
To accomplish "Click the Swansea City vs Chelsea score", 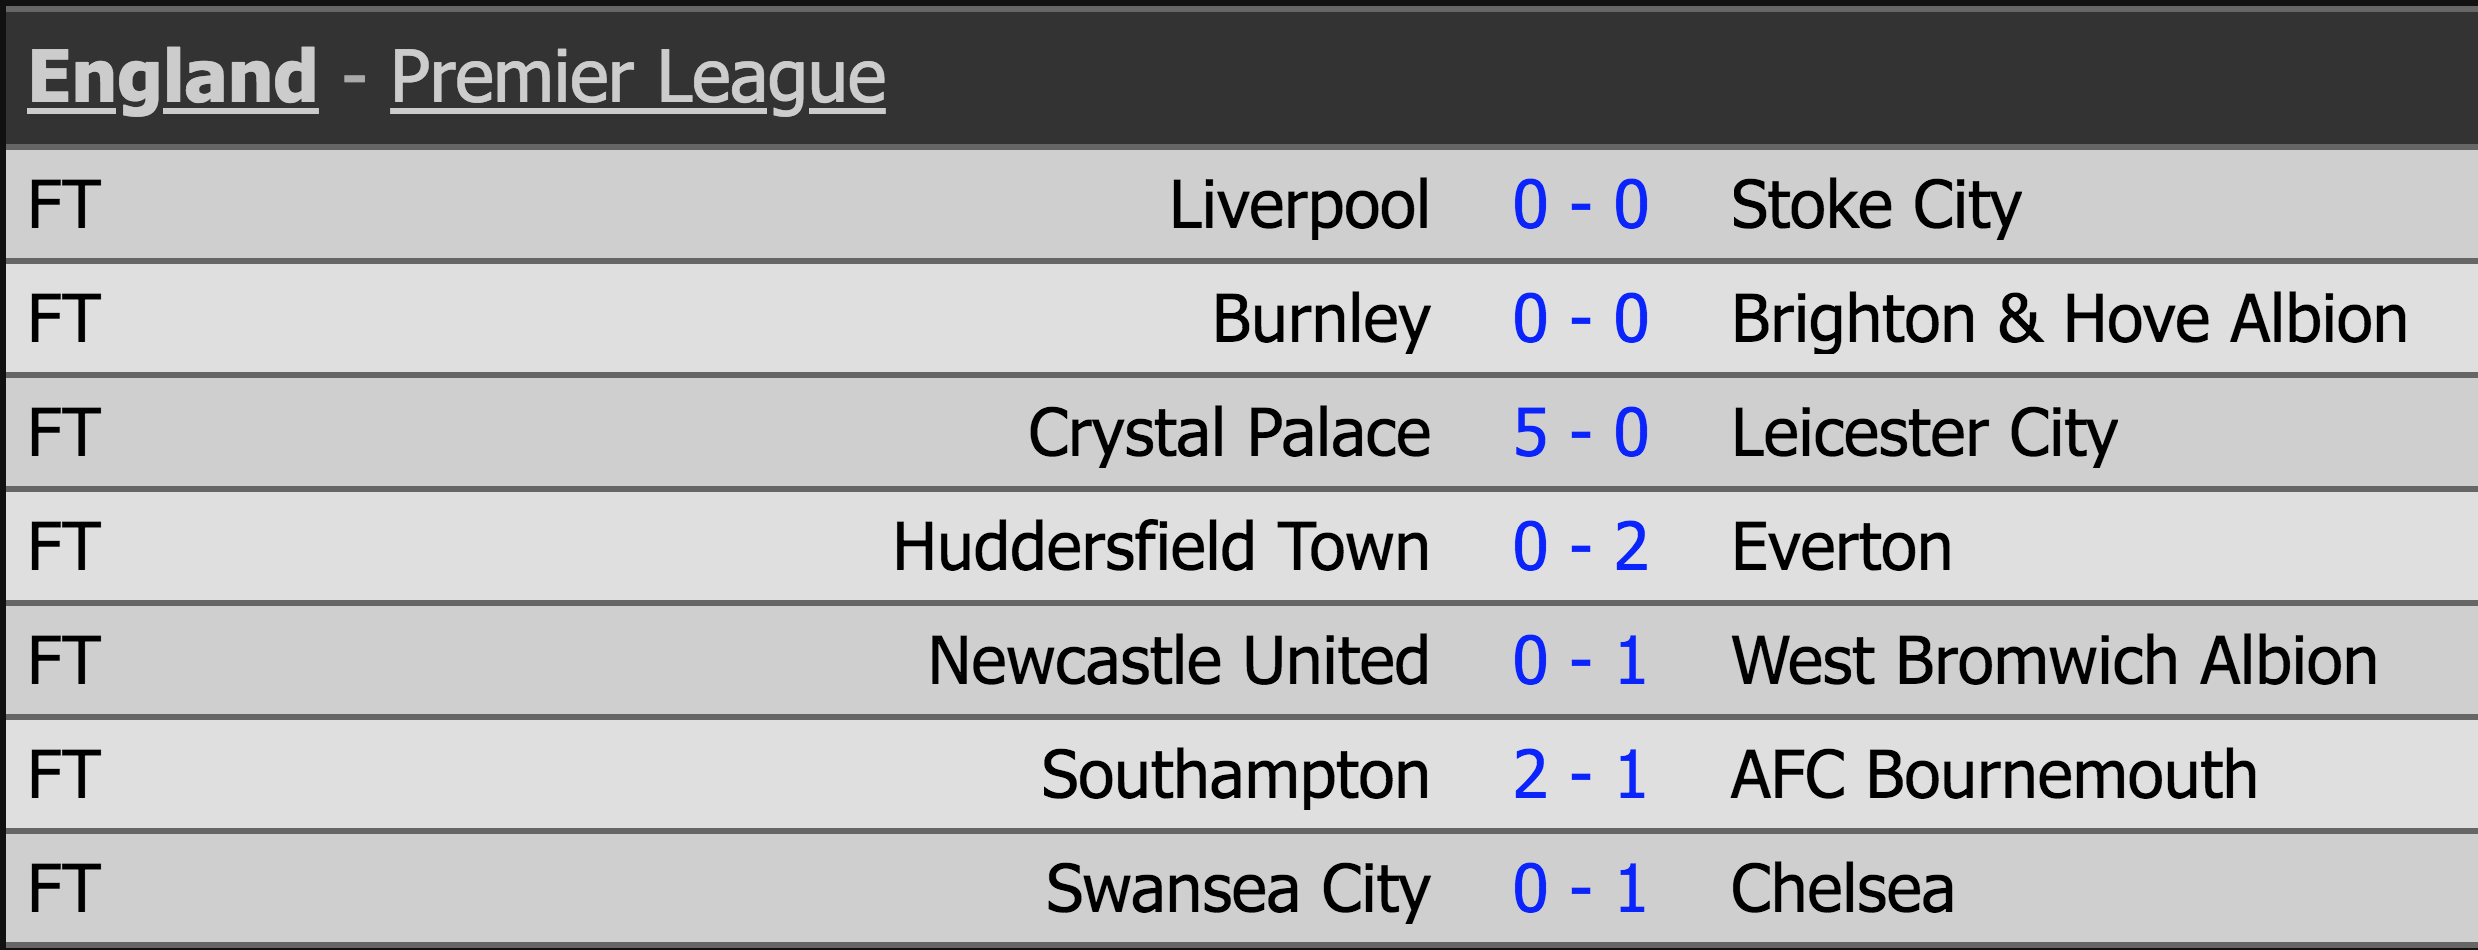I will pos(1580,889).
